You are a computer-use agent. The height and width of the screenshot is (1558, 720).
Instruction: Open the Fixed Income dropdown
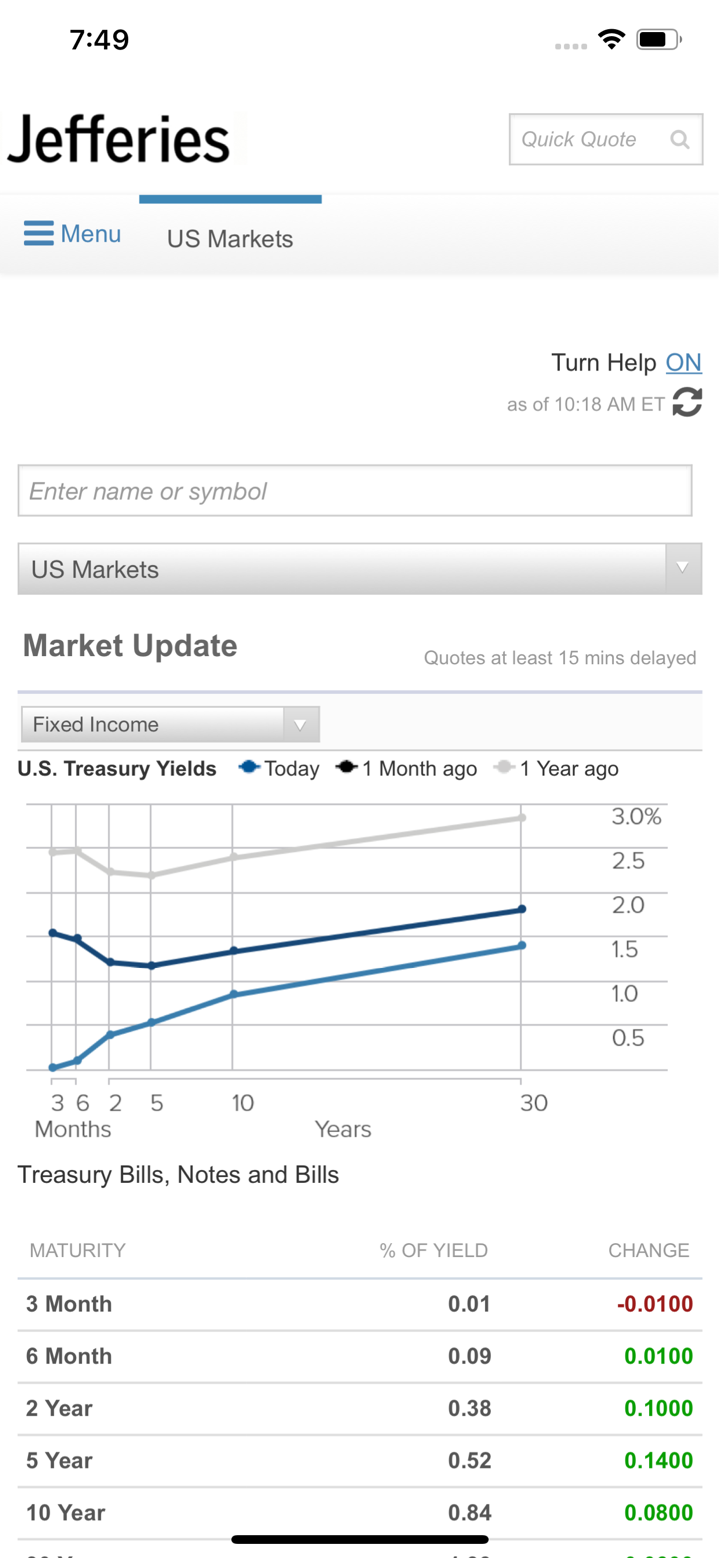[170, 724]
